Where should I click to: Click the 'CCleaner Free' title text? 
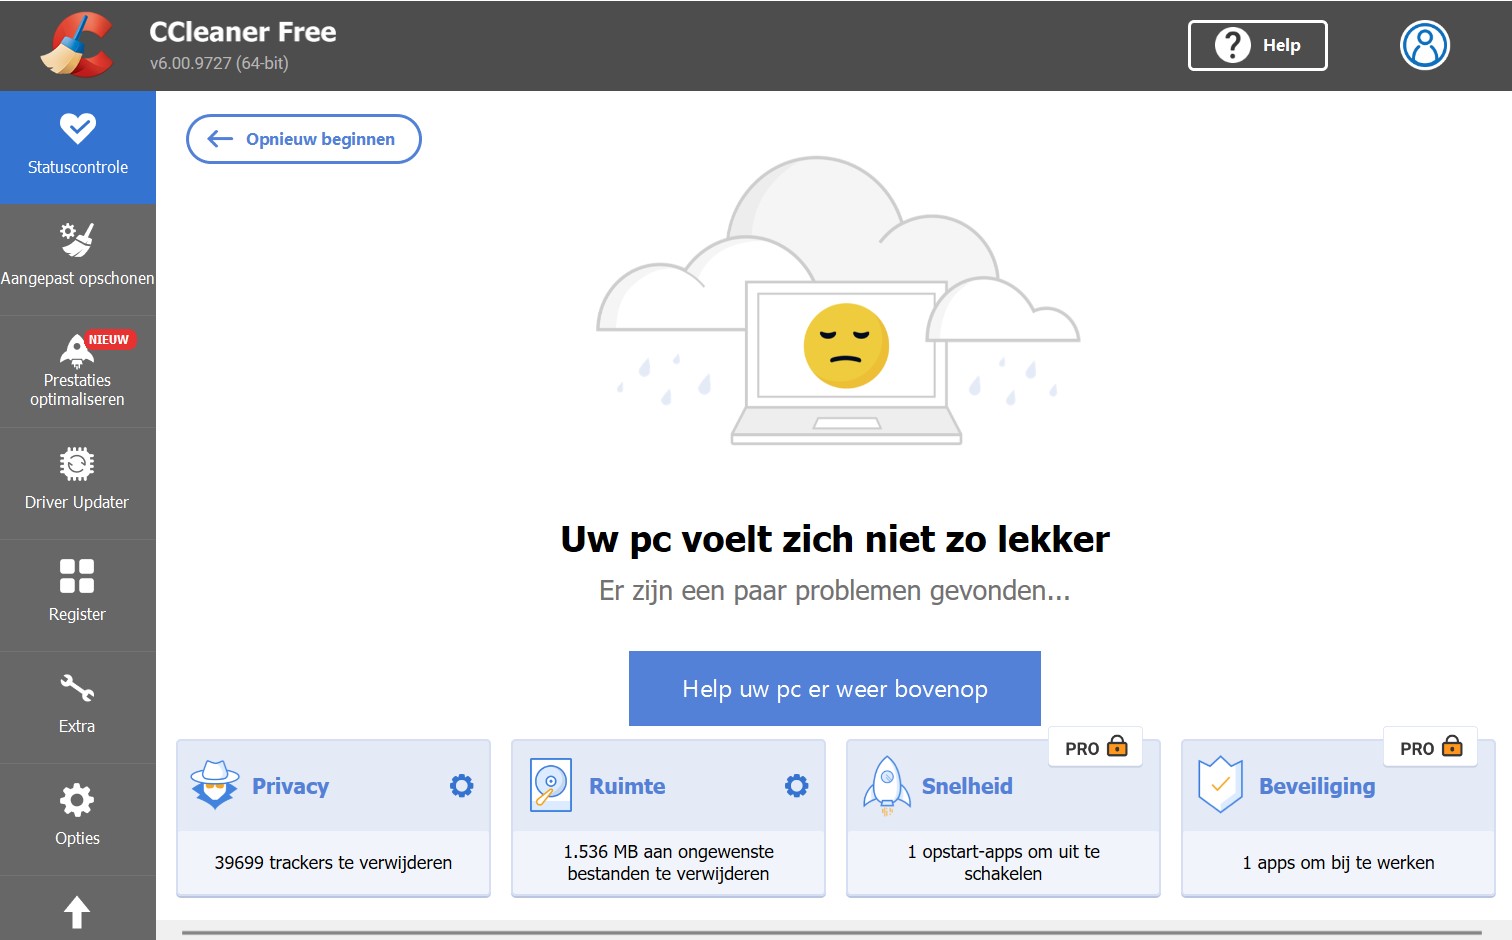click(243, 32)
